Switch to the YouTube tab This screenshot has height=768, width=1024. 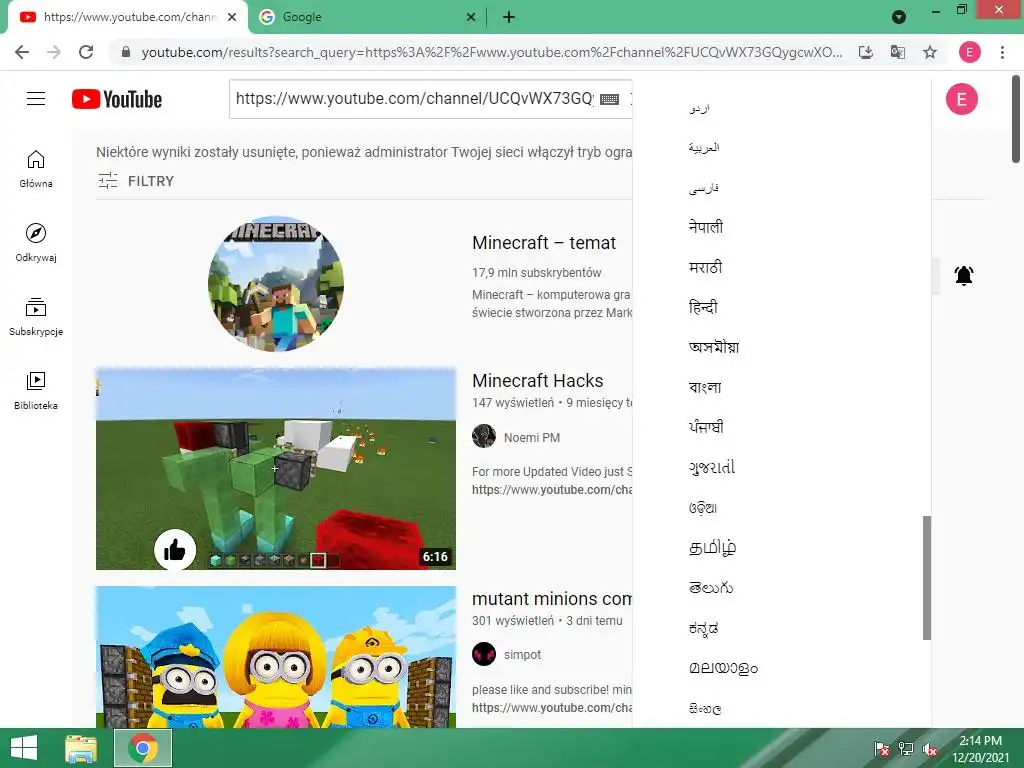click(x=128, y=17)
